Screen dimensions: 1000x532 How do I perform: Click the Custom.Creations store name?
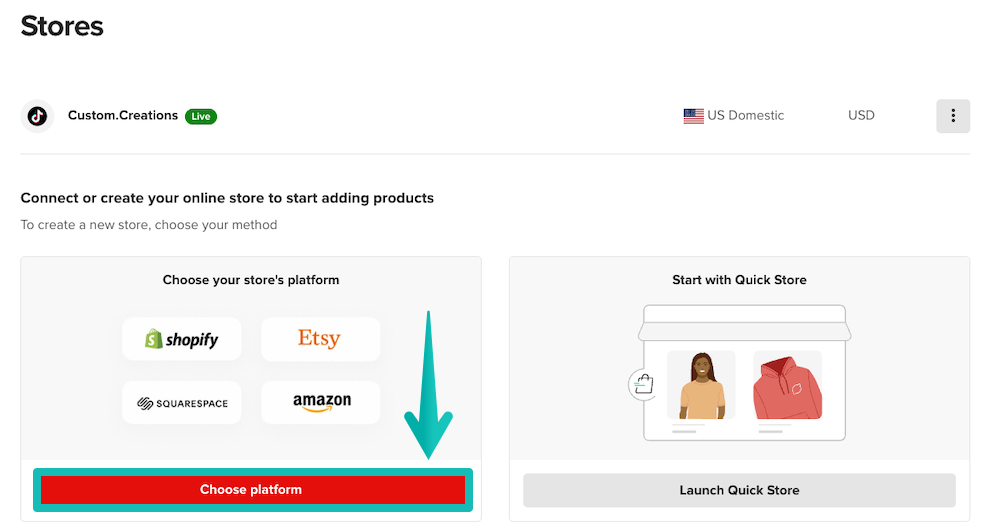coord(123,116)
